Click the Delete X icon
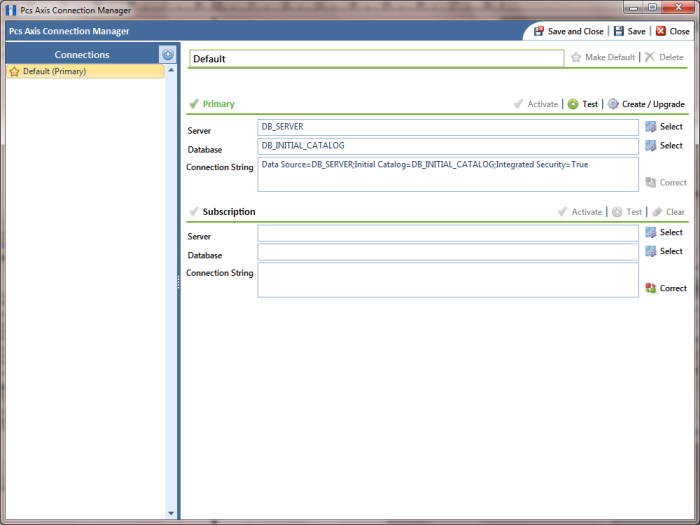 [650, 57]
